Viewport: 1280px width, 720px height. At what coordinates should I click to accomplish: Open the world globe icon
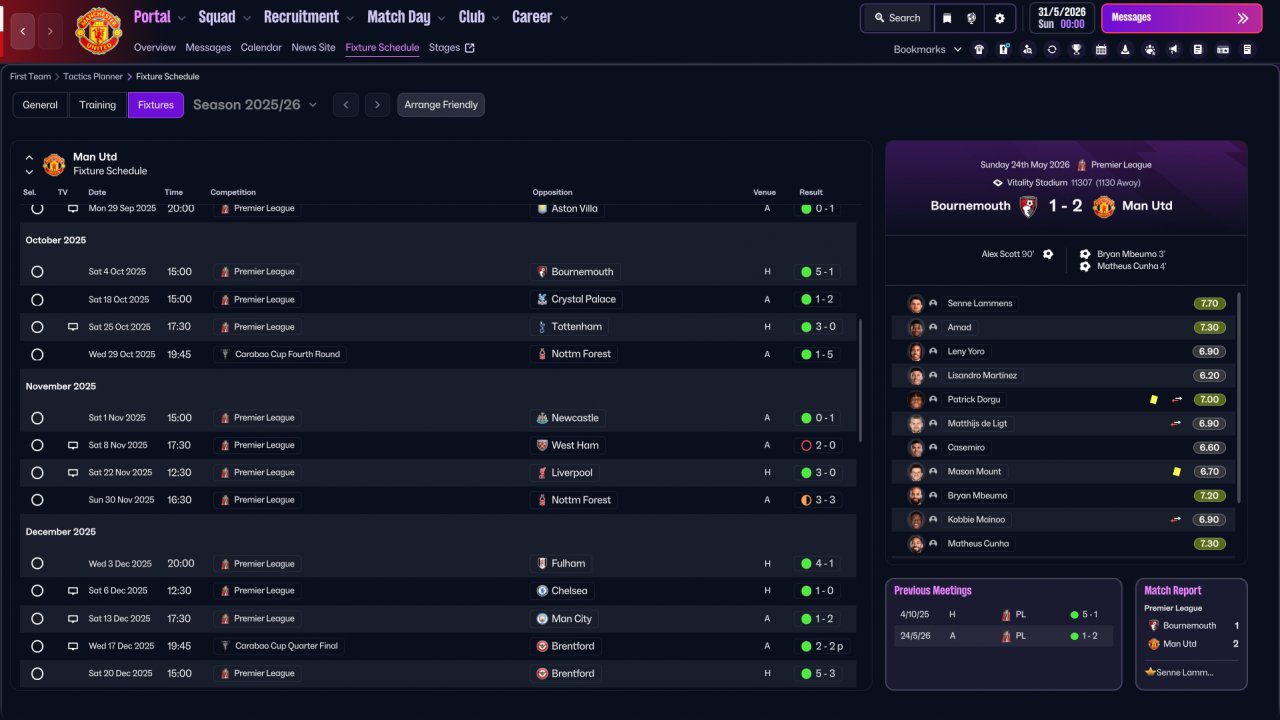[971, 18]
